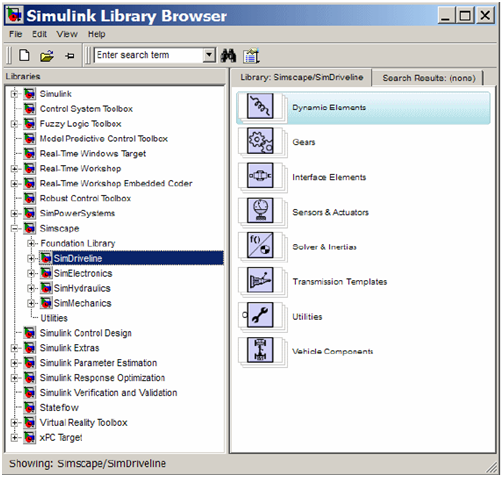Click the Open folder toolbar icon

coord(47,56)
